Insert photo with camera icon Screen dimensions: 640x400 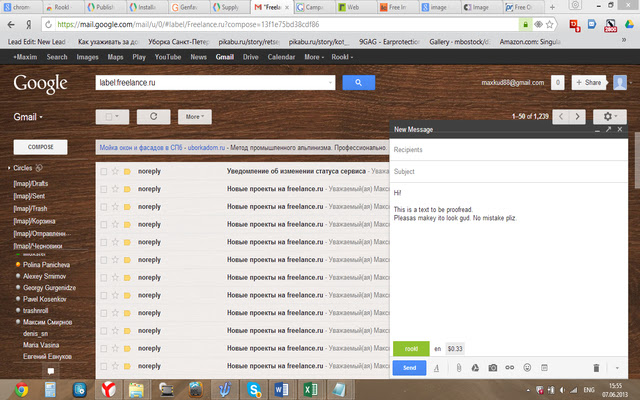pyautogui.click(x=493, y=368)
